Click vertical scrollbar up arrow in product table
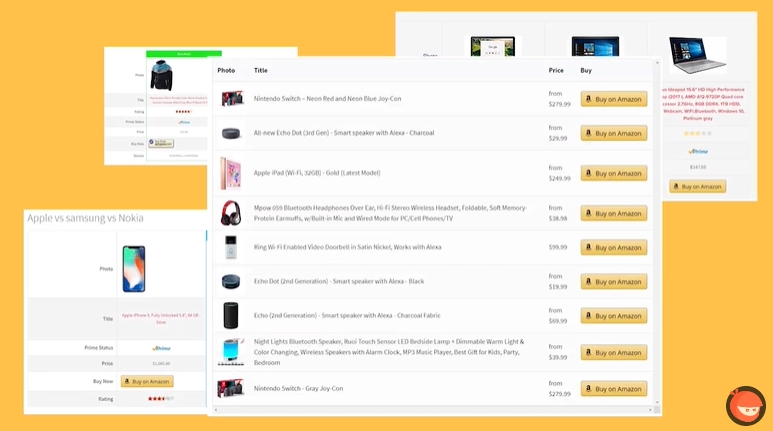Screen dimensions: 773x431 [657, 63]
